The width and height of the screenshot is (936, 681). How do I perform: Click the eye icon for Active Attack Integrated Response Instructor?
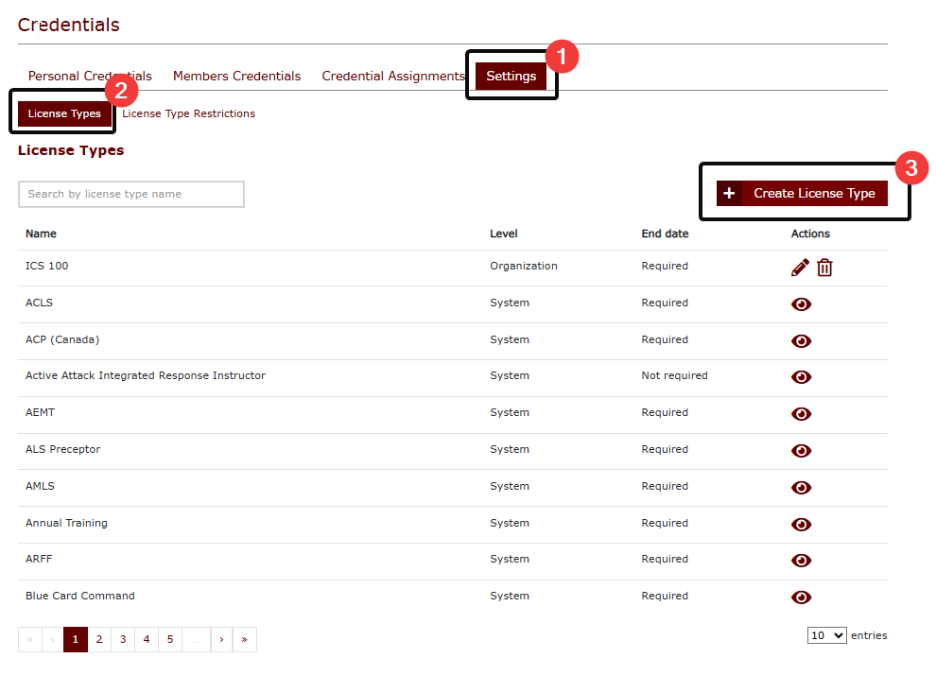(801, 377)
